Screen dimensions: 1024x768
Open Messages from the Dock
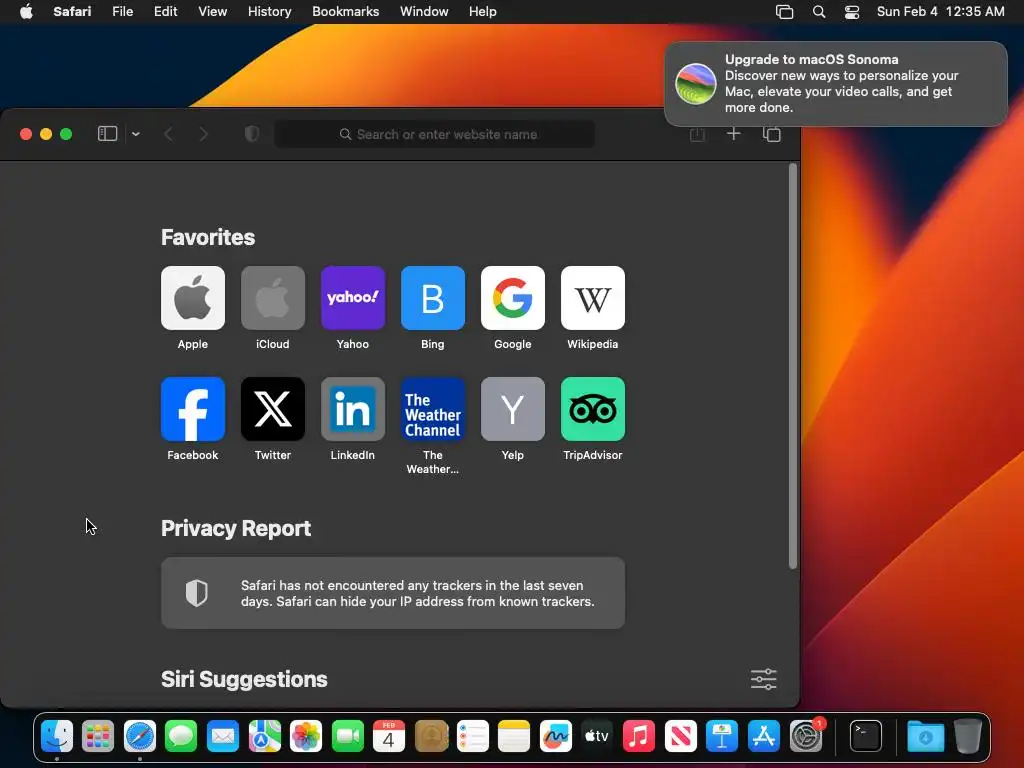(181, 737)
